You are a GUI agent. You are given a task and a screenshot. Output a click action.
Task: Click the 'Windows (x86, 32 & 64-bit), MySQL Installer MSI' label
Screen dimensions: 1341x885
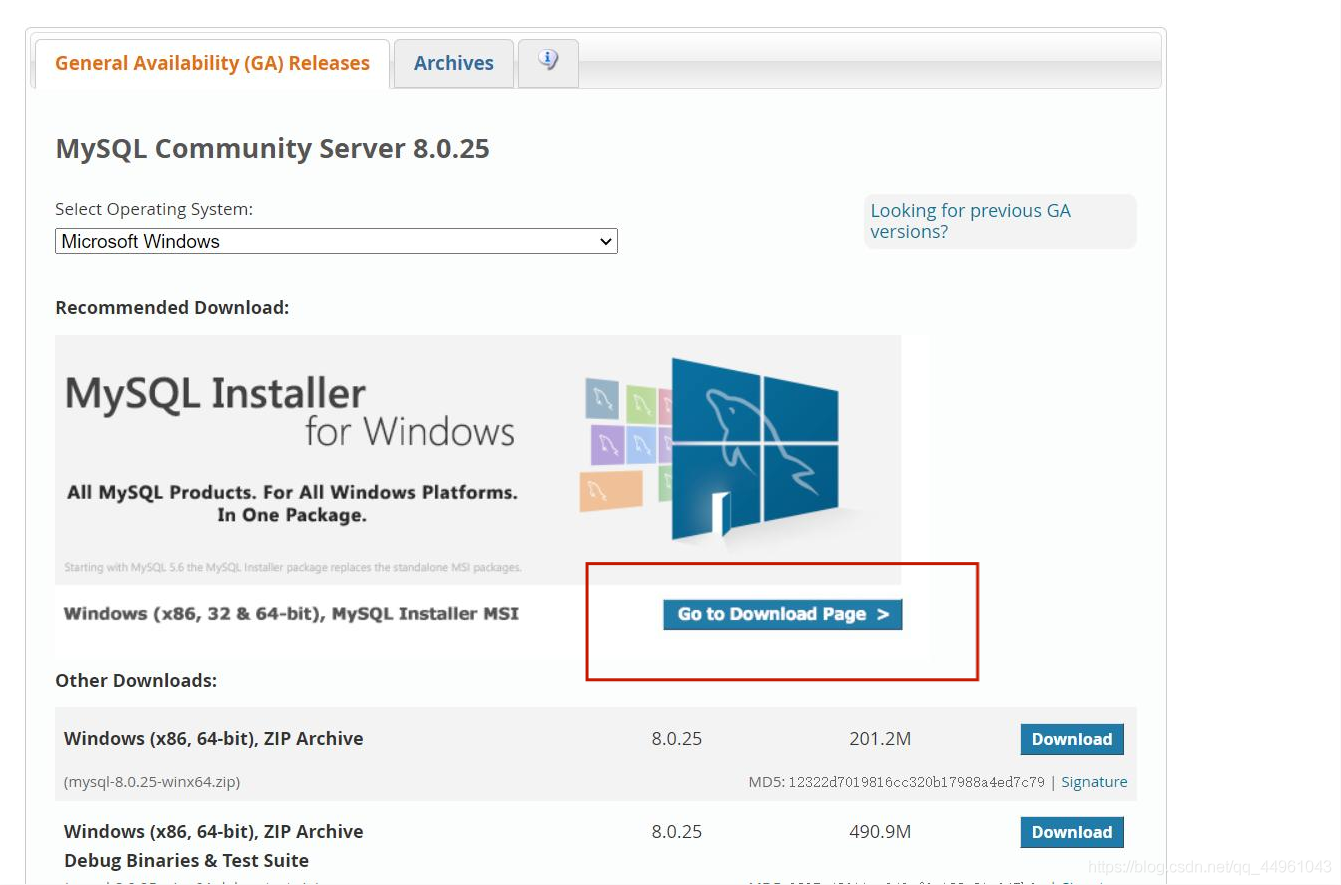(x=291, y=614)
